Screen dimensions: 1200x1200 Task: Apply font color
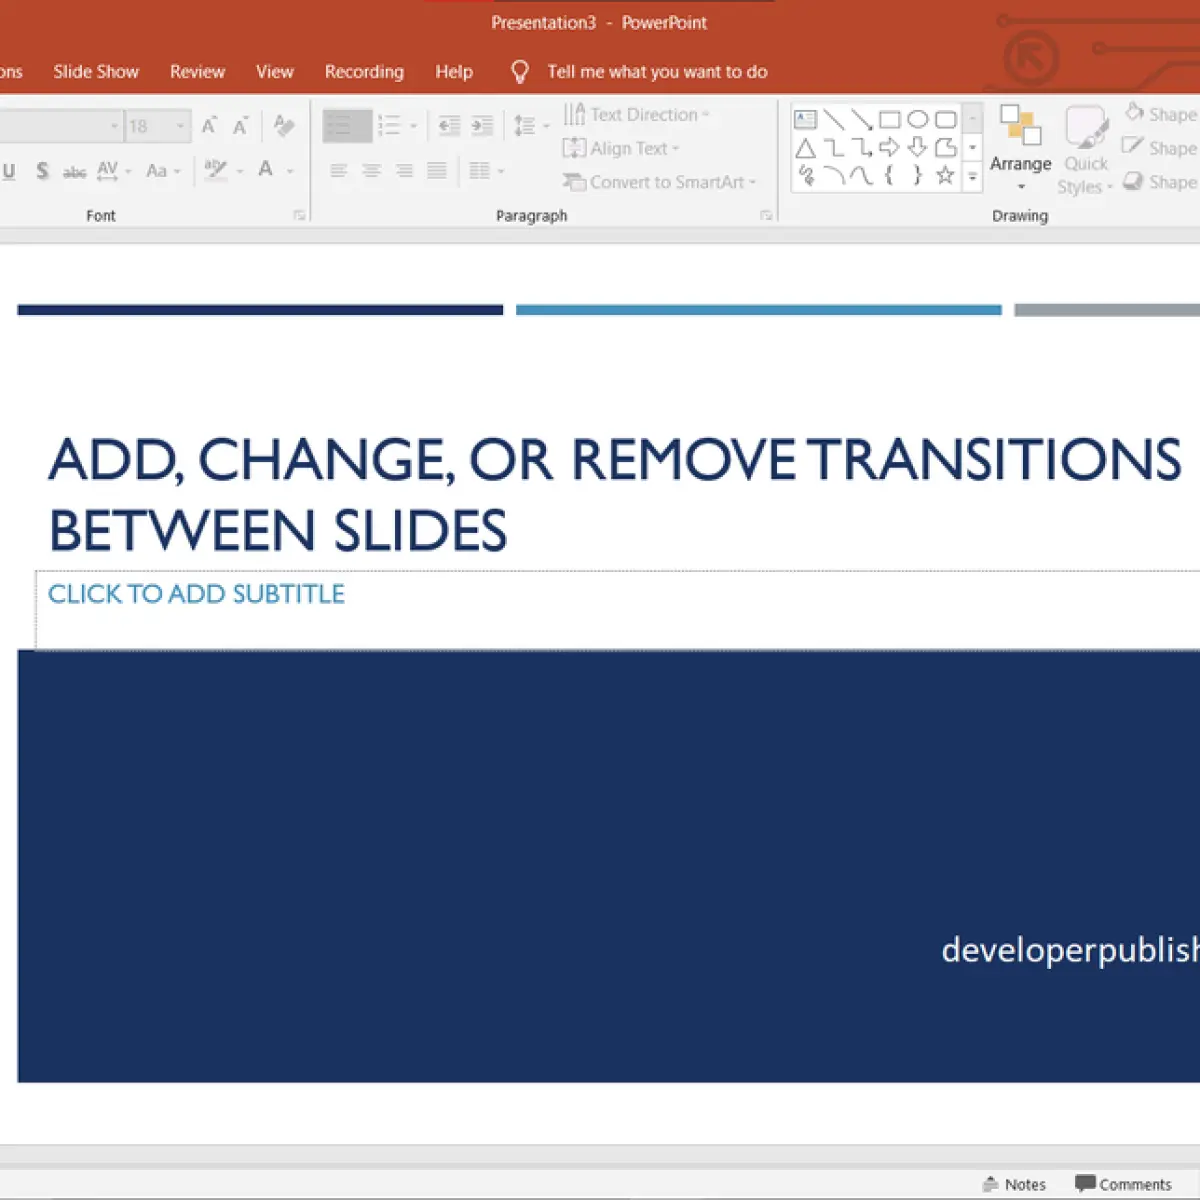coord(265,170)
